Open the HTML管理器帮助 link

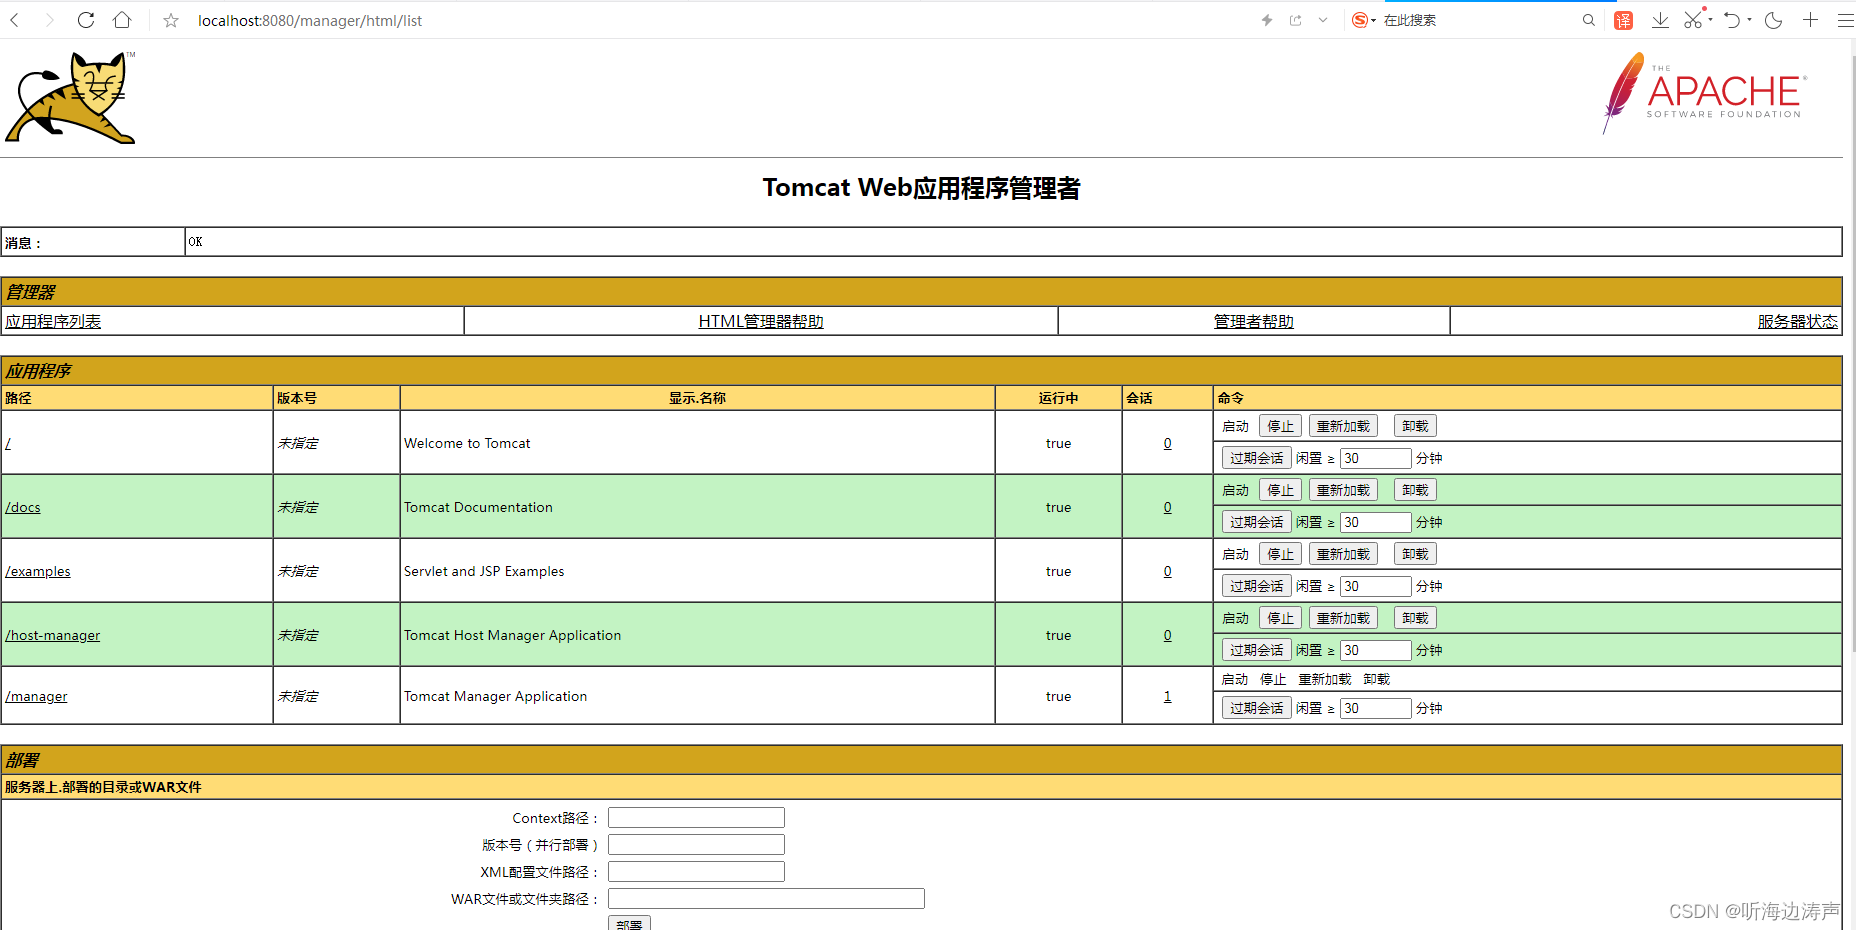pos(761,321)
